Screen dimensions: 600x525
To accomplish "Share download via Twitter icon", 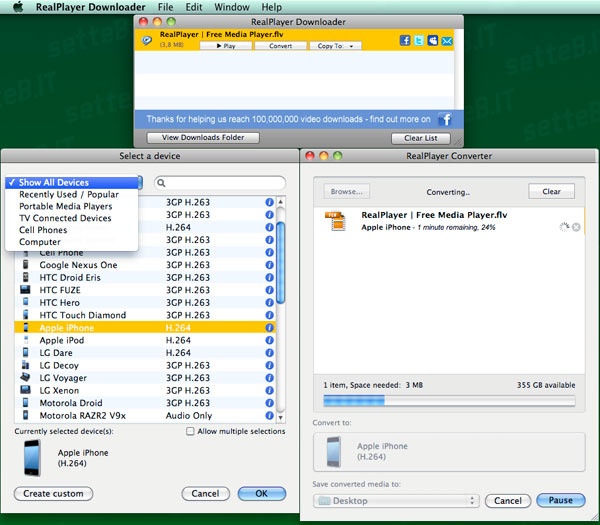I will (x=420, y=41).
